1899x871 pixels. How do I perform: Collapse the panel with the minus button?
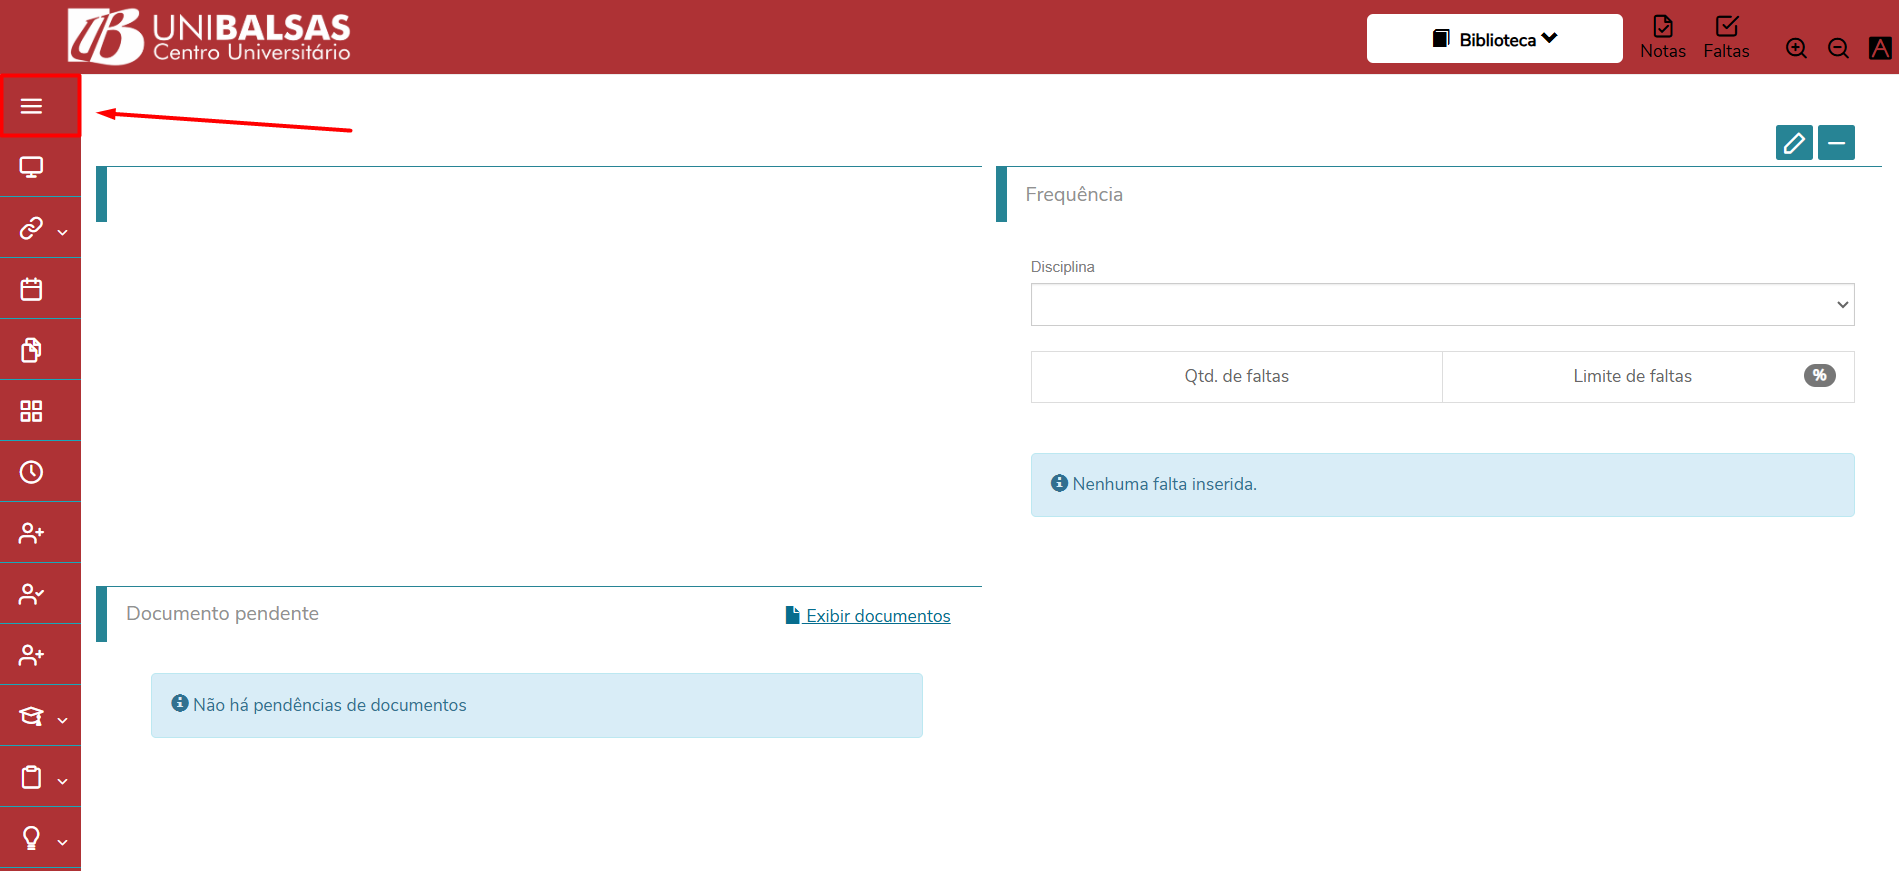pyautogui.click(x=1836, y=143)
